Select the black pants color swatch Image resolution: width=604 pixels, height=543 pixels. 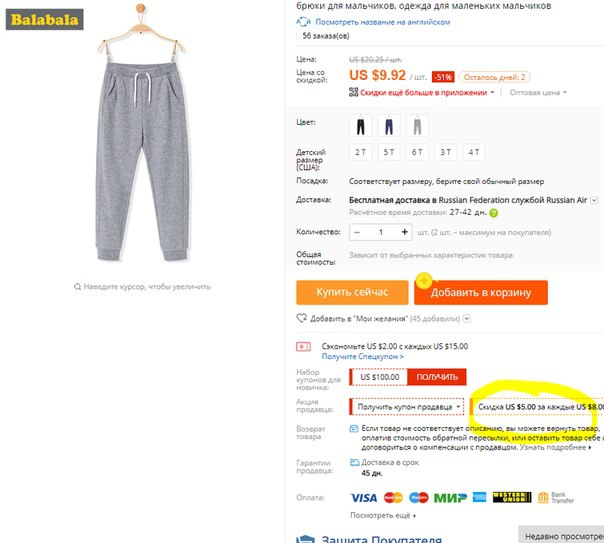click(x=361, y=126)
